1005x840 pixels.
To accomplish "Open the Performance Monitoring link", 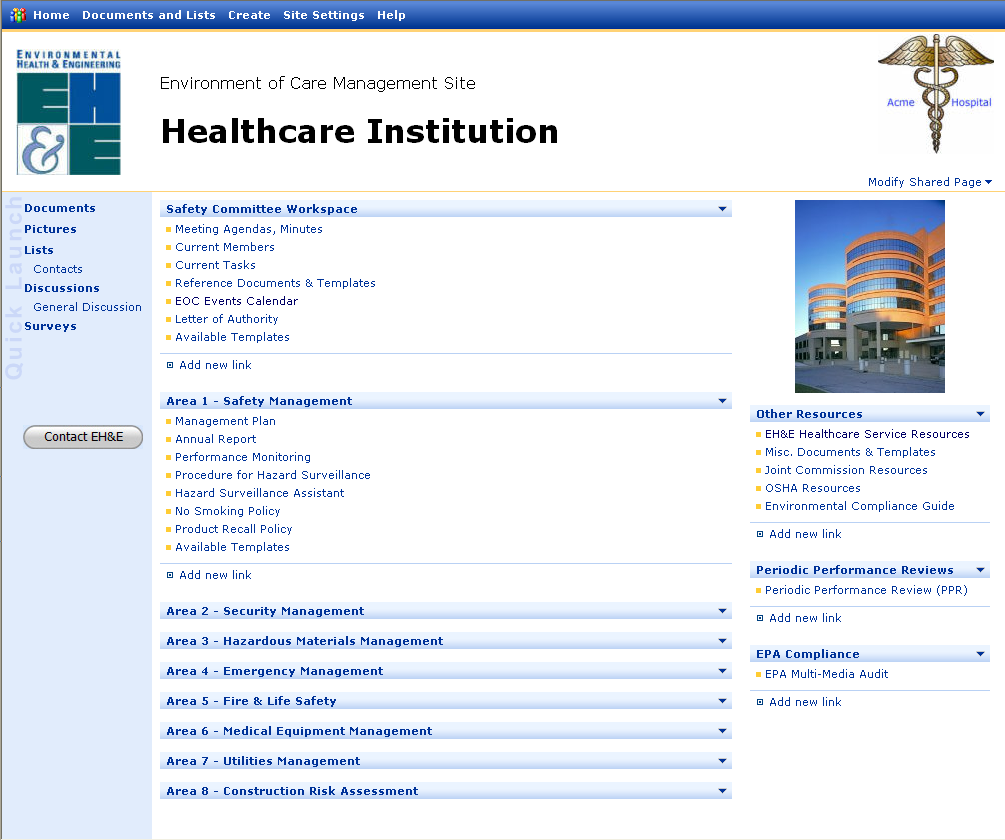I will [243, 457].
